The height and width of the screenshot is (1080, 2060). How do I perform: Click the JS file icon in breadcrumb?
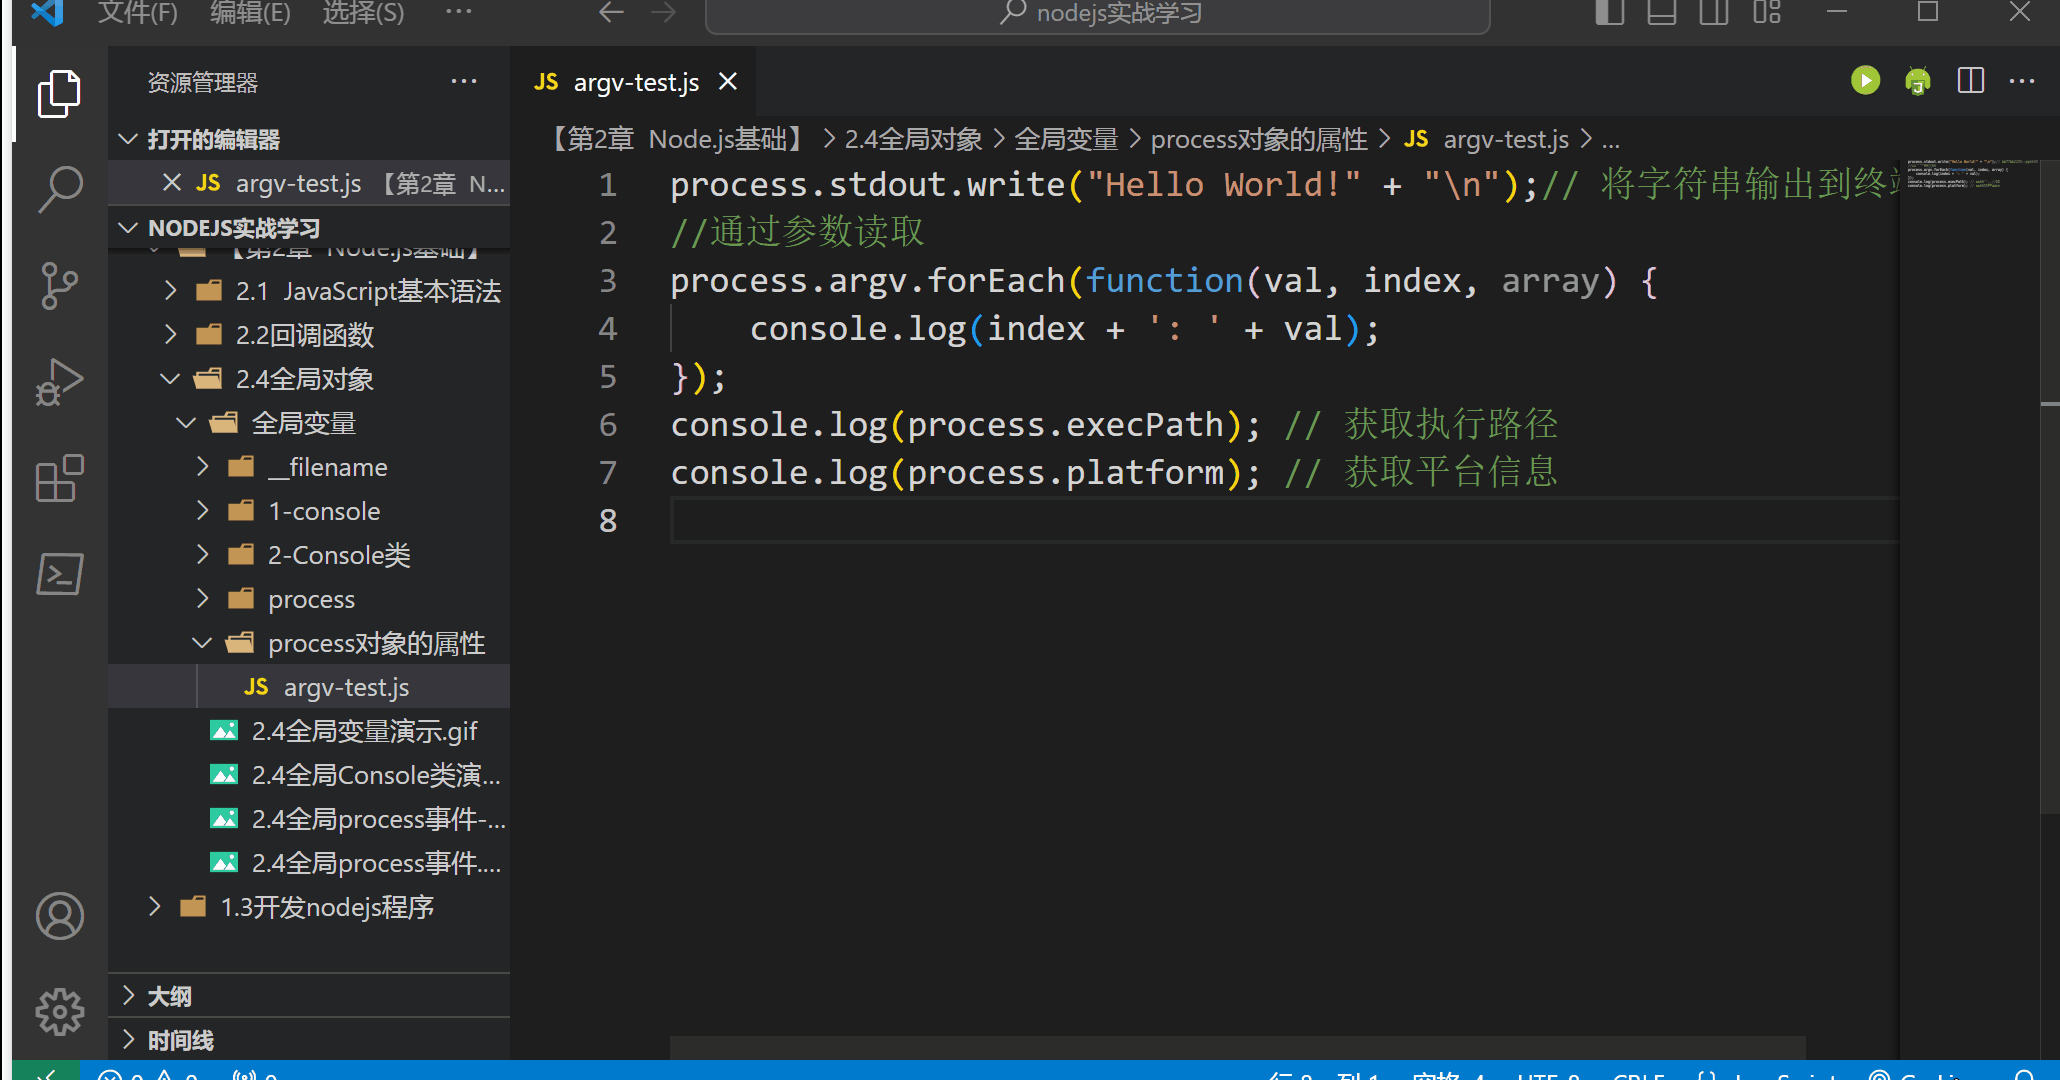tap(1416, 139)
